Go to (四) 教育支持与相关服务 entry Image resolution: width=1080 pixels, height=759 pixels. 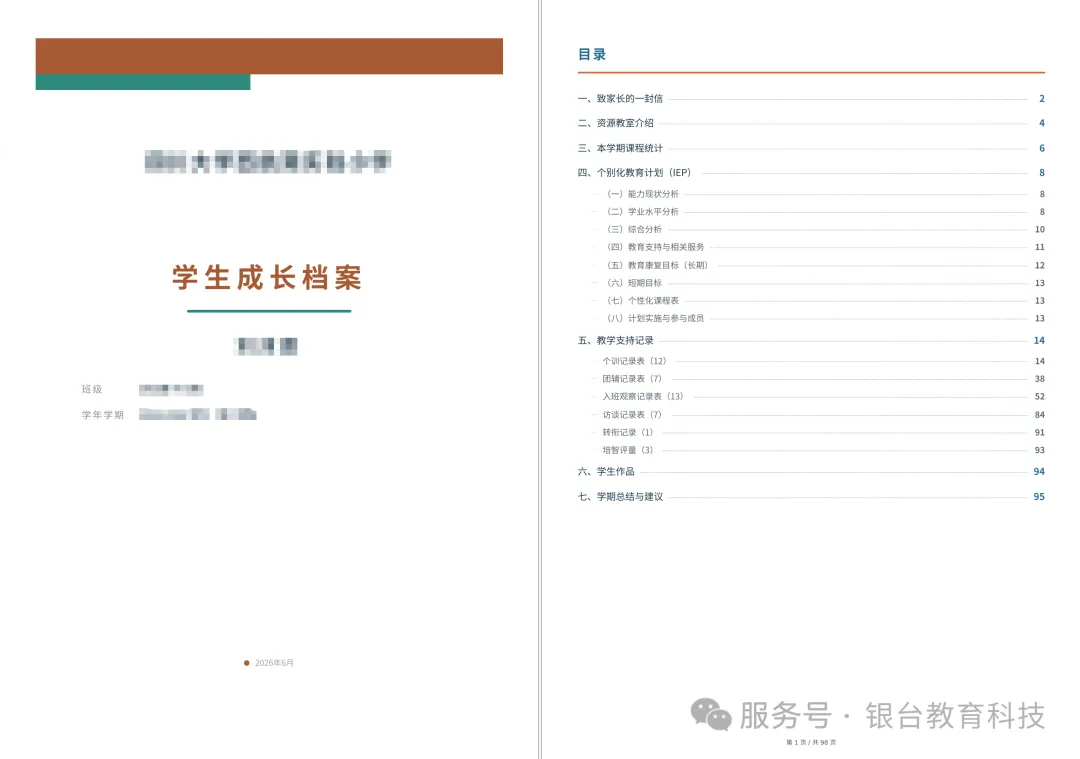[x=655, y=247]
